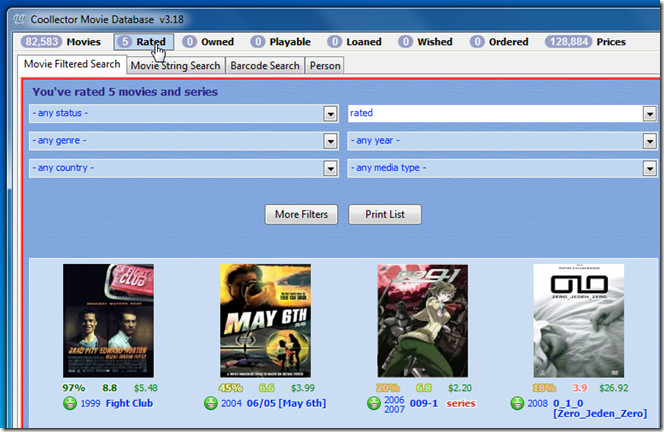Show the Loaned movies tab
This screenshot has height=432, width=664.
point(354,42)
